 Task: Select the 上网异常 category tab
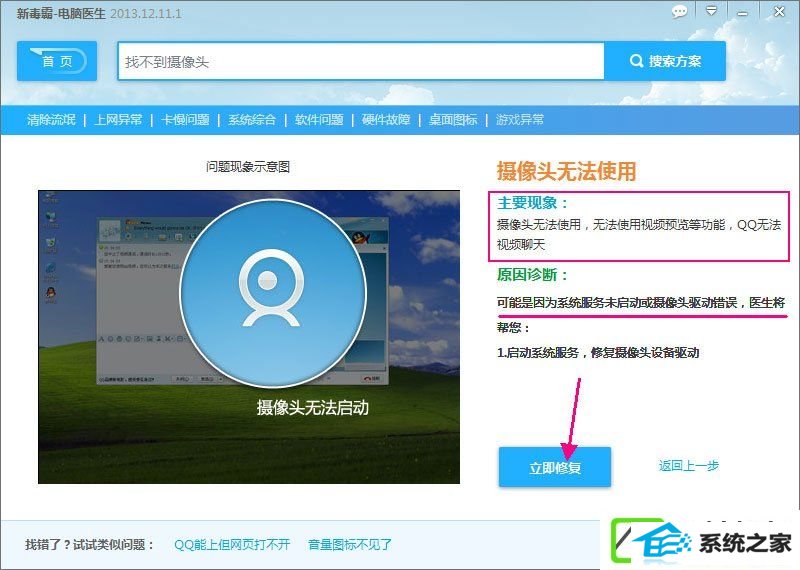click(x=118, y=120)
